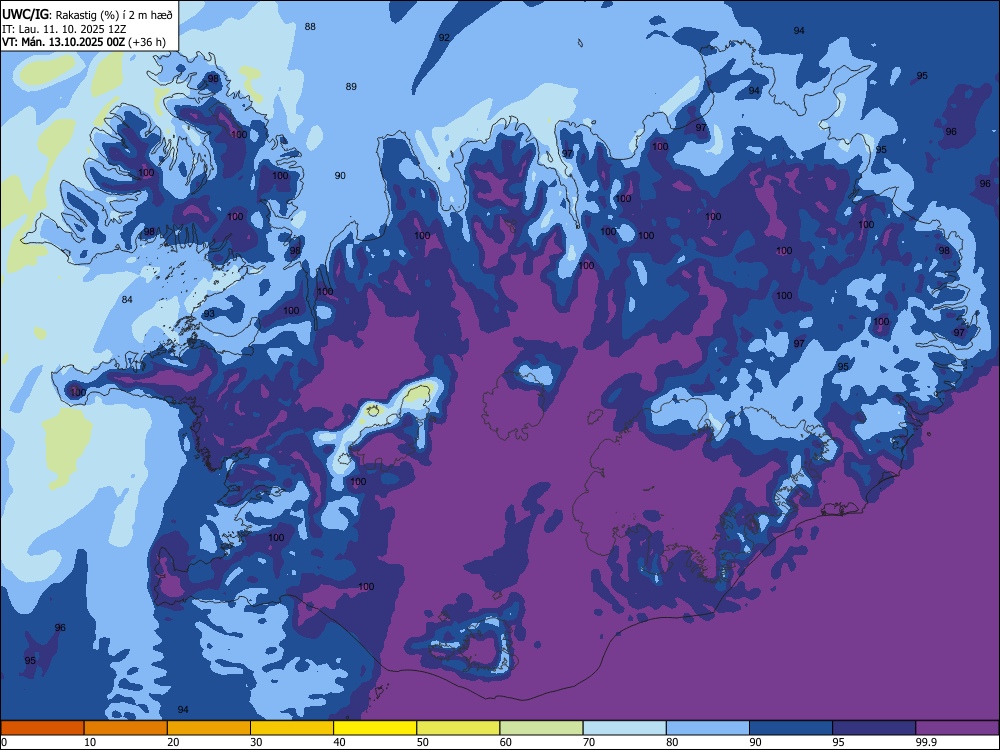Click the map humidity value '84'
Viewport: 1000px width, 750px height.
point(127,300)
